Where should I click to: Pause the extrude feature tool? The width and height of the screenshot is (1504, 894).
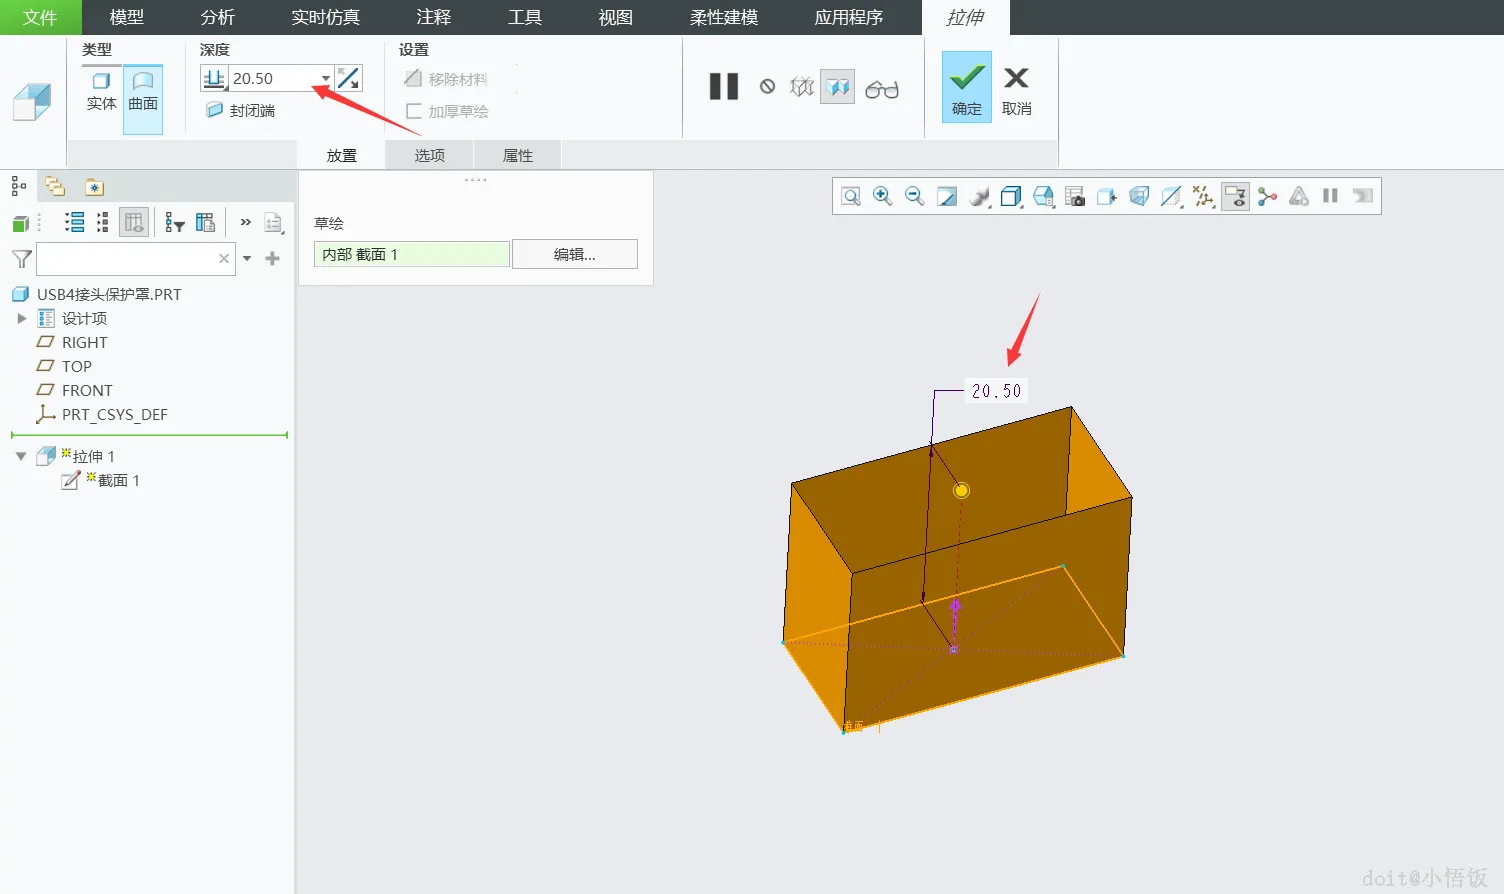coord(723,87)
